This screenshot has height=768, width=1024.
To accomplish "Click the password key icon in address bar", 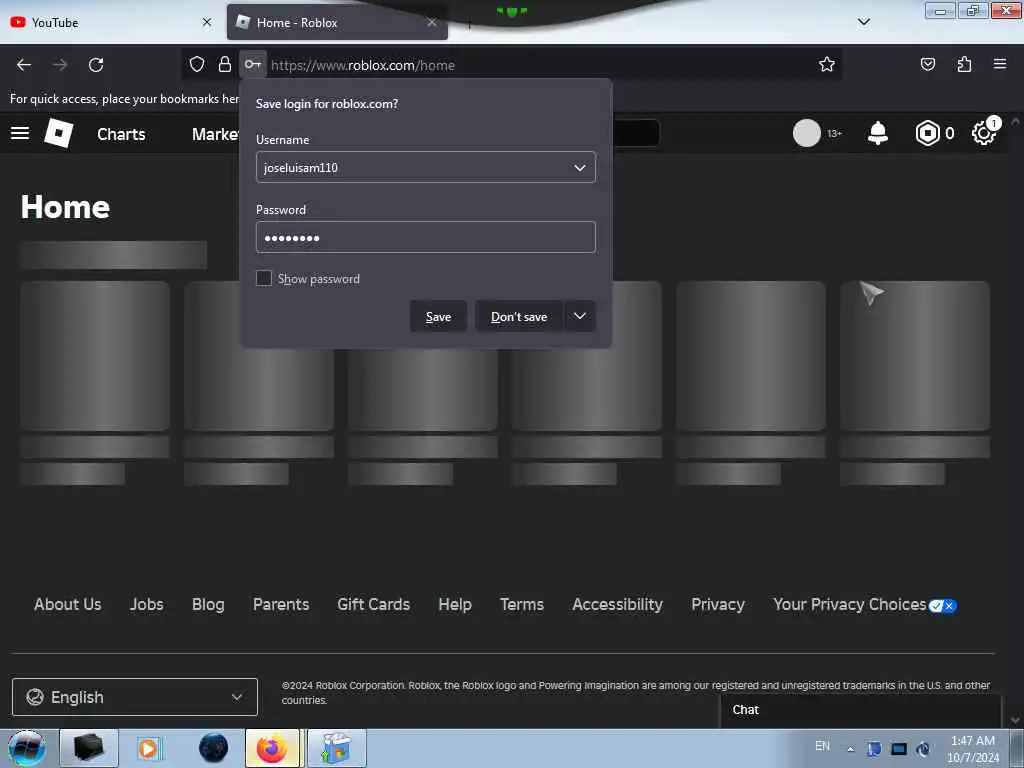I will tap(253, 64).
